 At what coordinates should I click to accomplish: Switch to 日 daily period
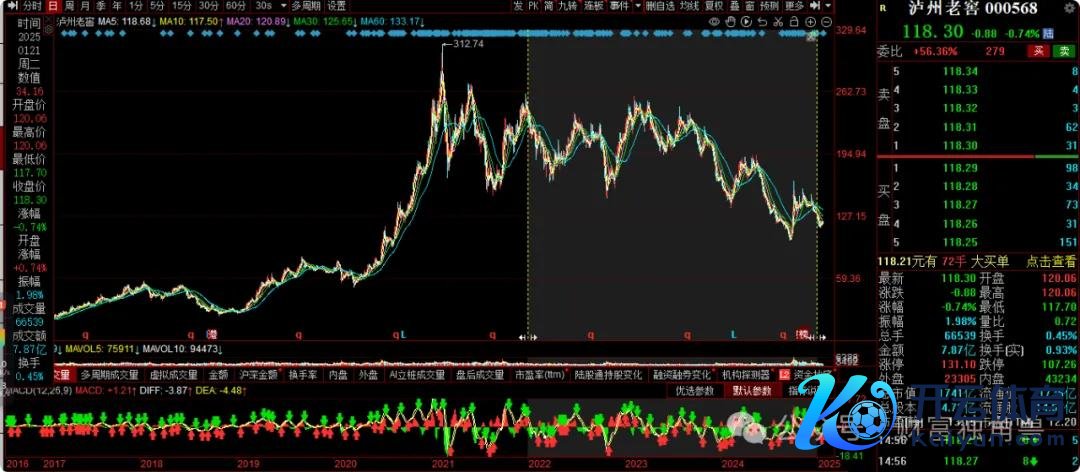tap(53, 6)
